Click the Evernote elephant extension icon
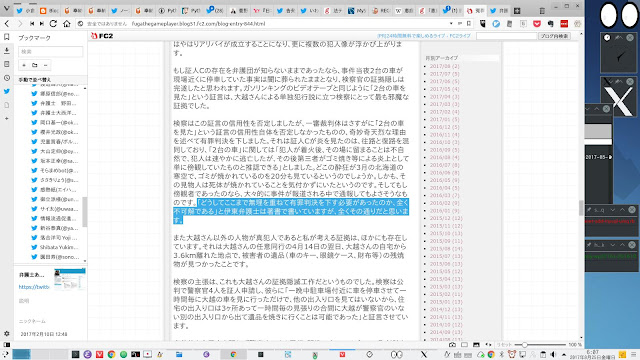Image resolution: width=640 pixels, height=360 pixels. [x=550, y=24]
